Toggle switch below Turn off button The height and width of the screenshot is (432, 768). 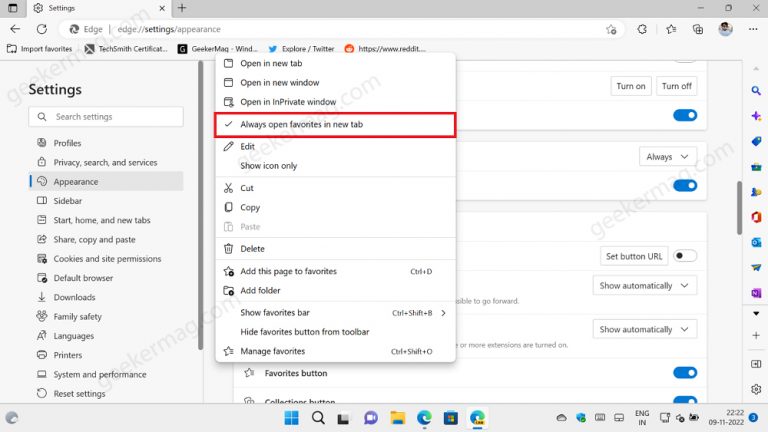(685, 115)
